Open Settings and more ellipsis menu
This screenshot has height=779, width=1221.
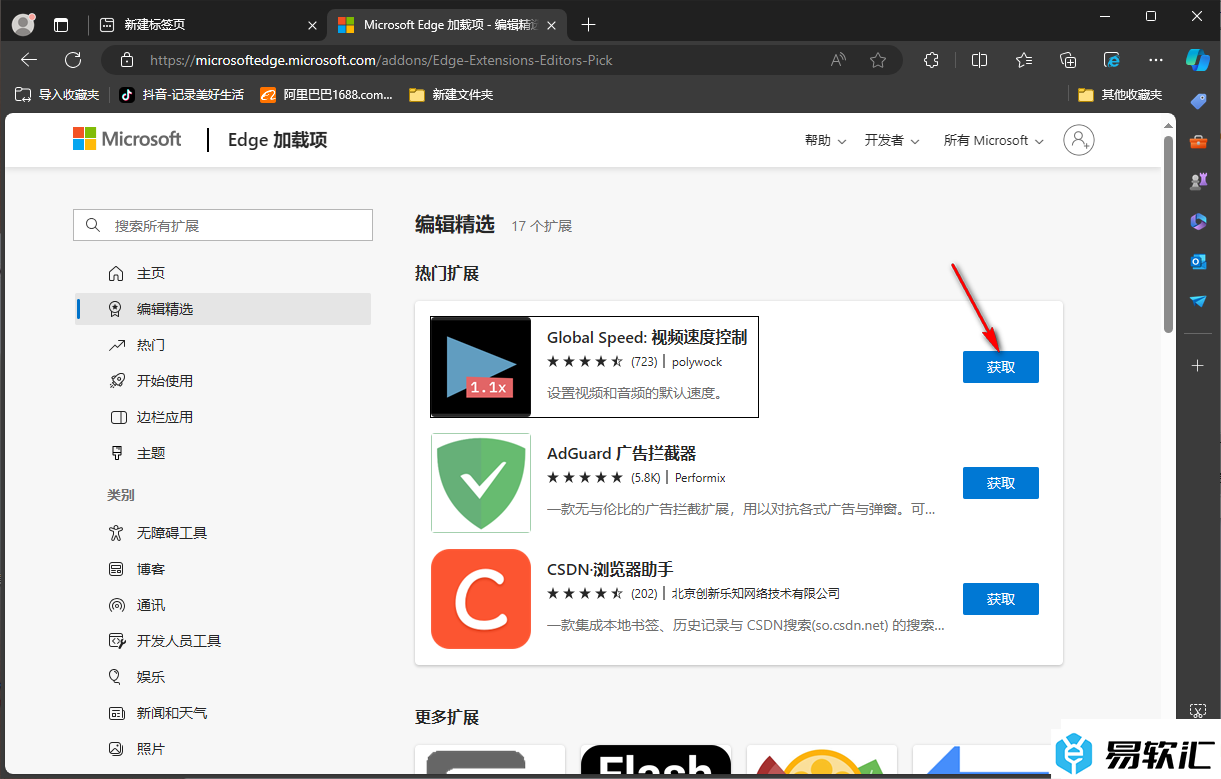click(x=1156, y=60)
